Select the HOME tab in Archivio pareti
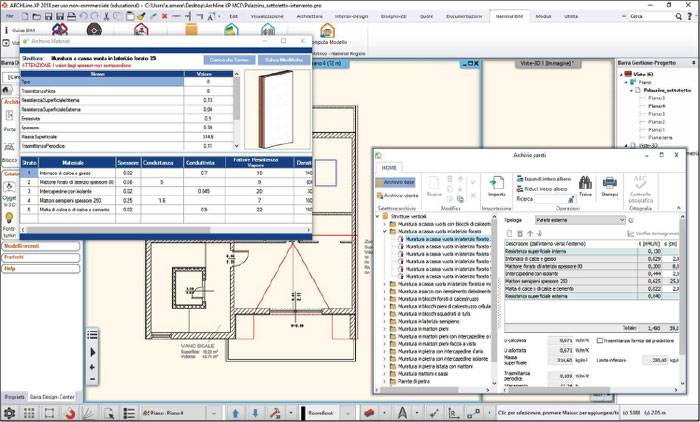 pyautogui.click(x=389, y=167)
